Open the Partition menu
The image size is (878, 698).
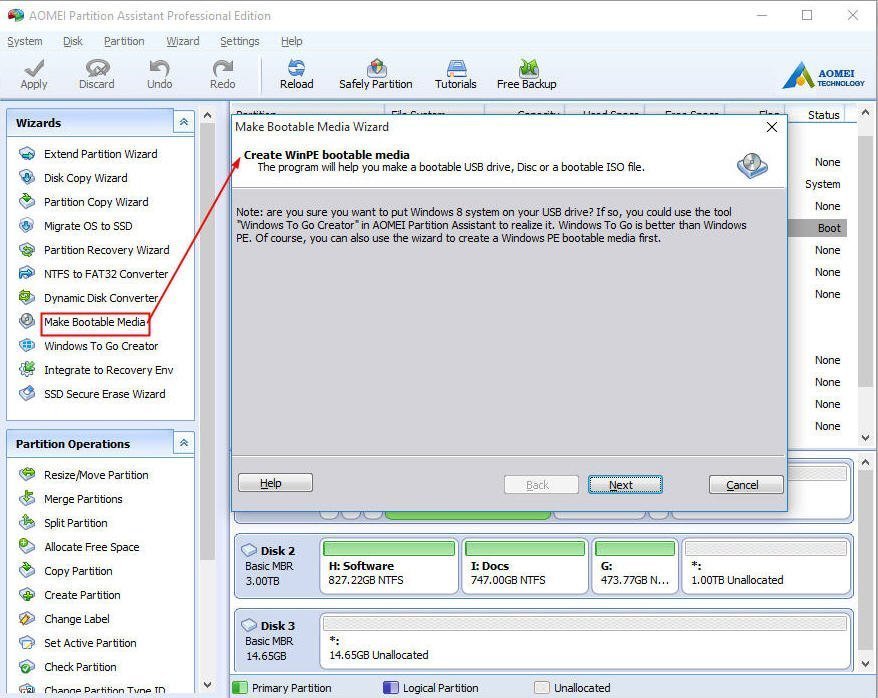tap(124, 41)
